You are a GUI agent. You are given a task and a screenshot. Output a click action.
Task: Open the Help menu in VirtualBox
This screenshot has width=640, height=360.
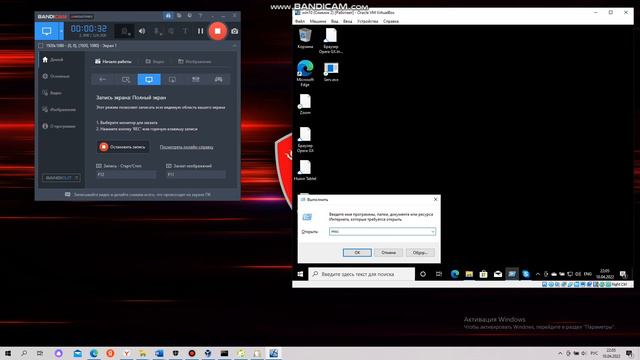pos(391,21)
